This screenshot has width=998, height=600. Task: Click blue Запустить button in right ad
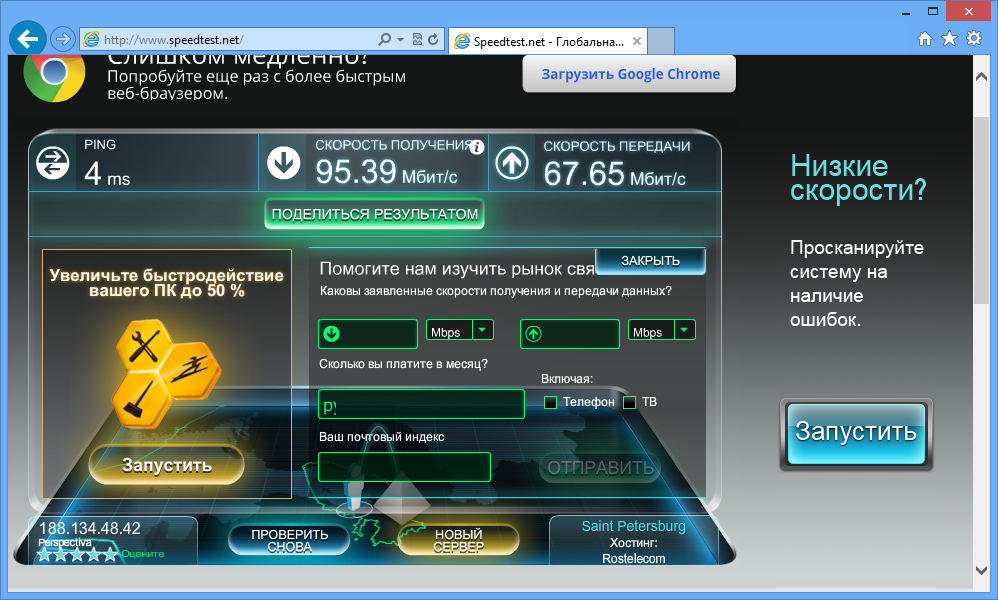click(x=856, y=434)
